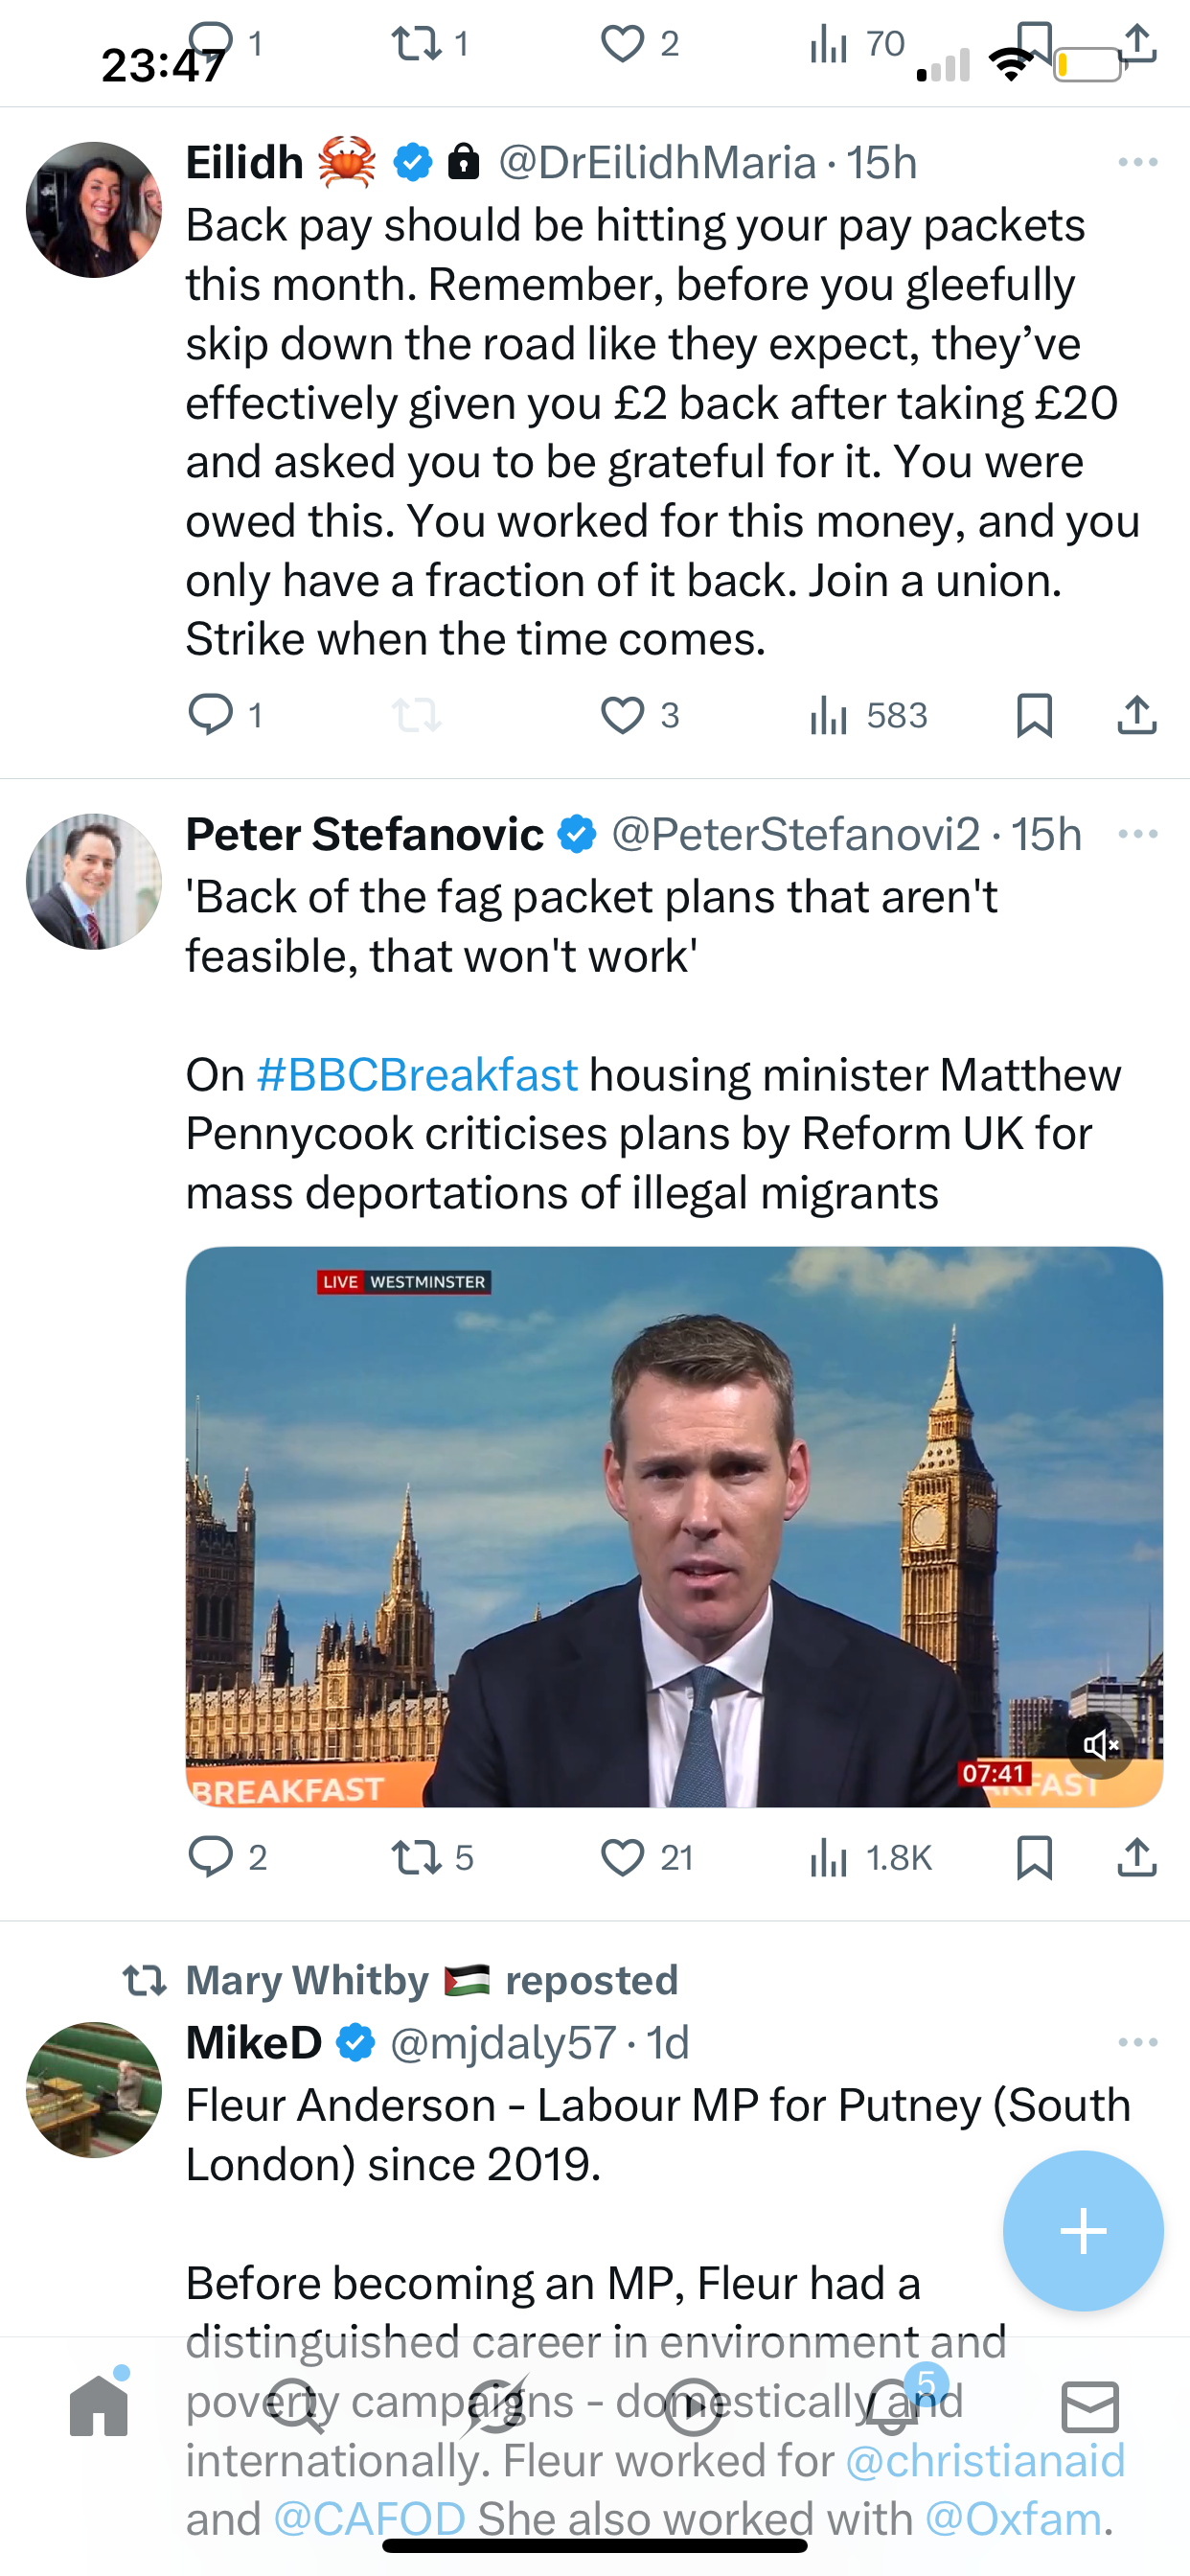This screenshot has width=1190, height=2576.
Task: Open more options for MikeD's tweet
Action: tap(1138, 2042)
